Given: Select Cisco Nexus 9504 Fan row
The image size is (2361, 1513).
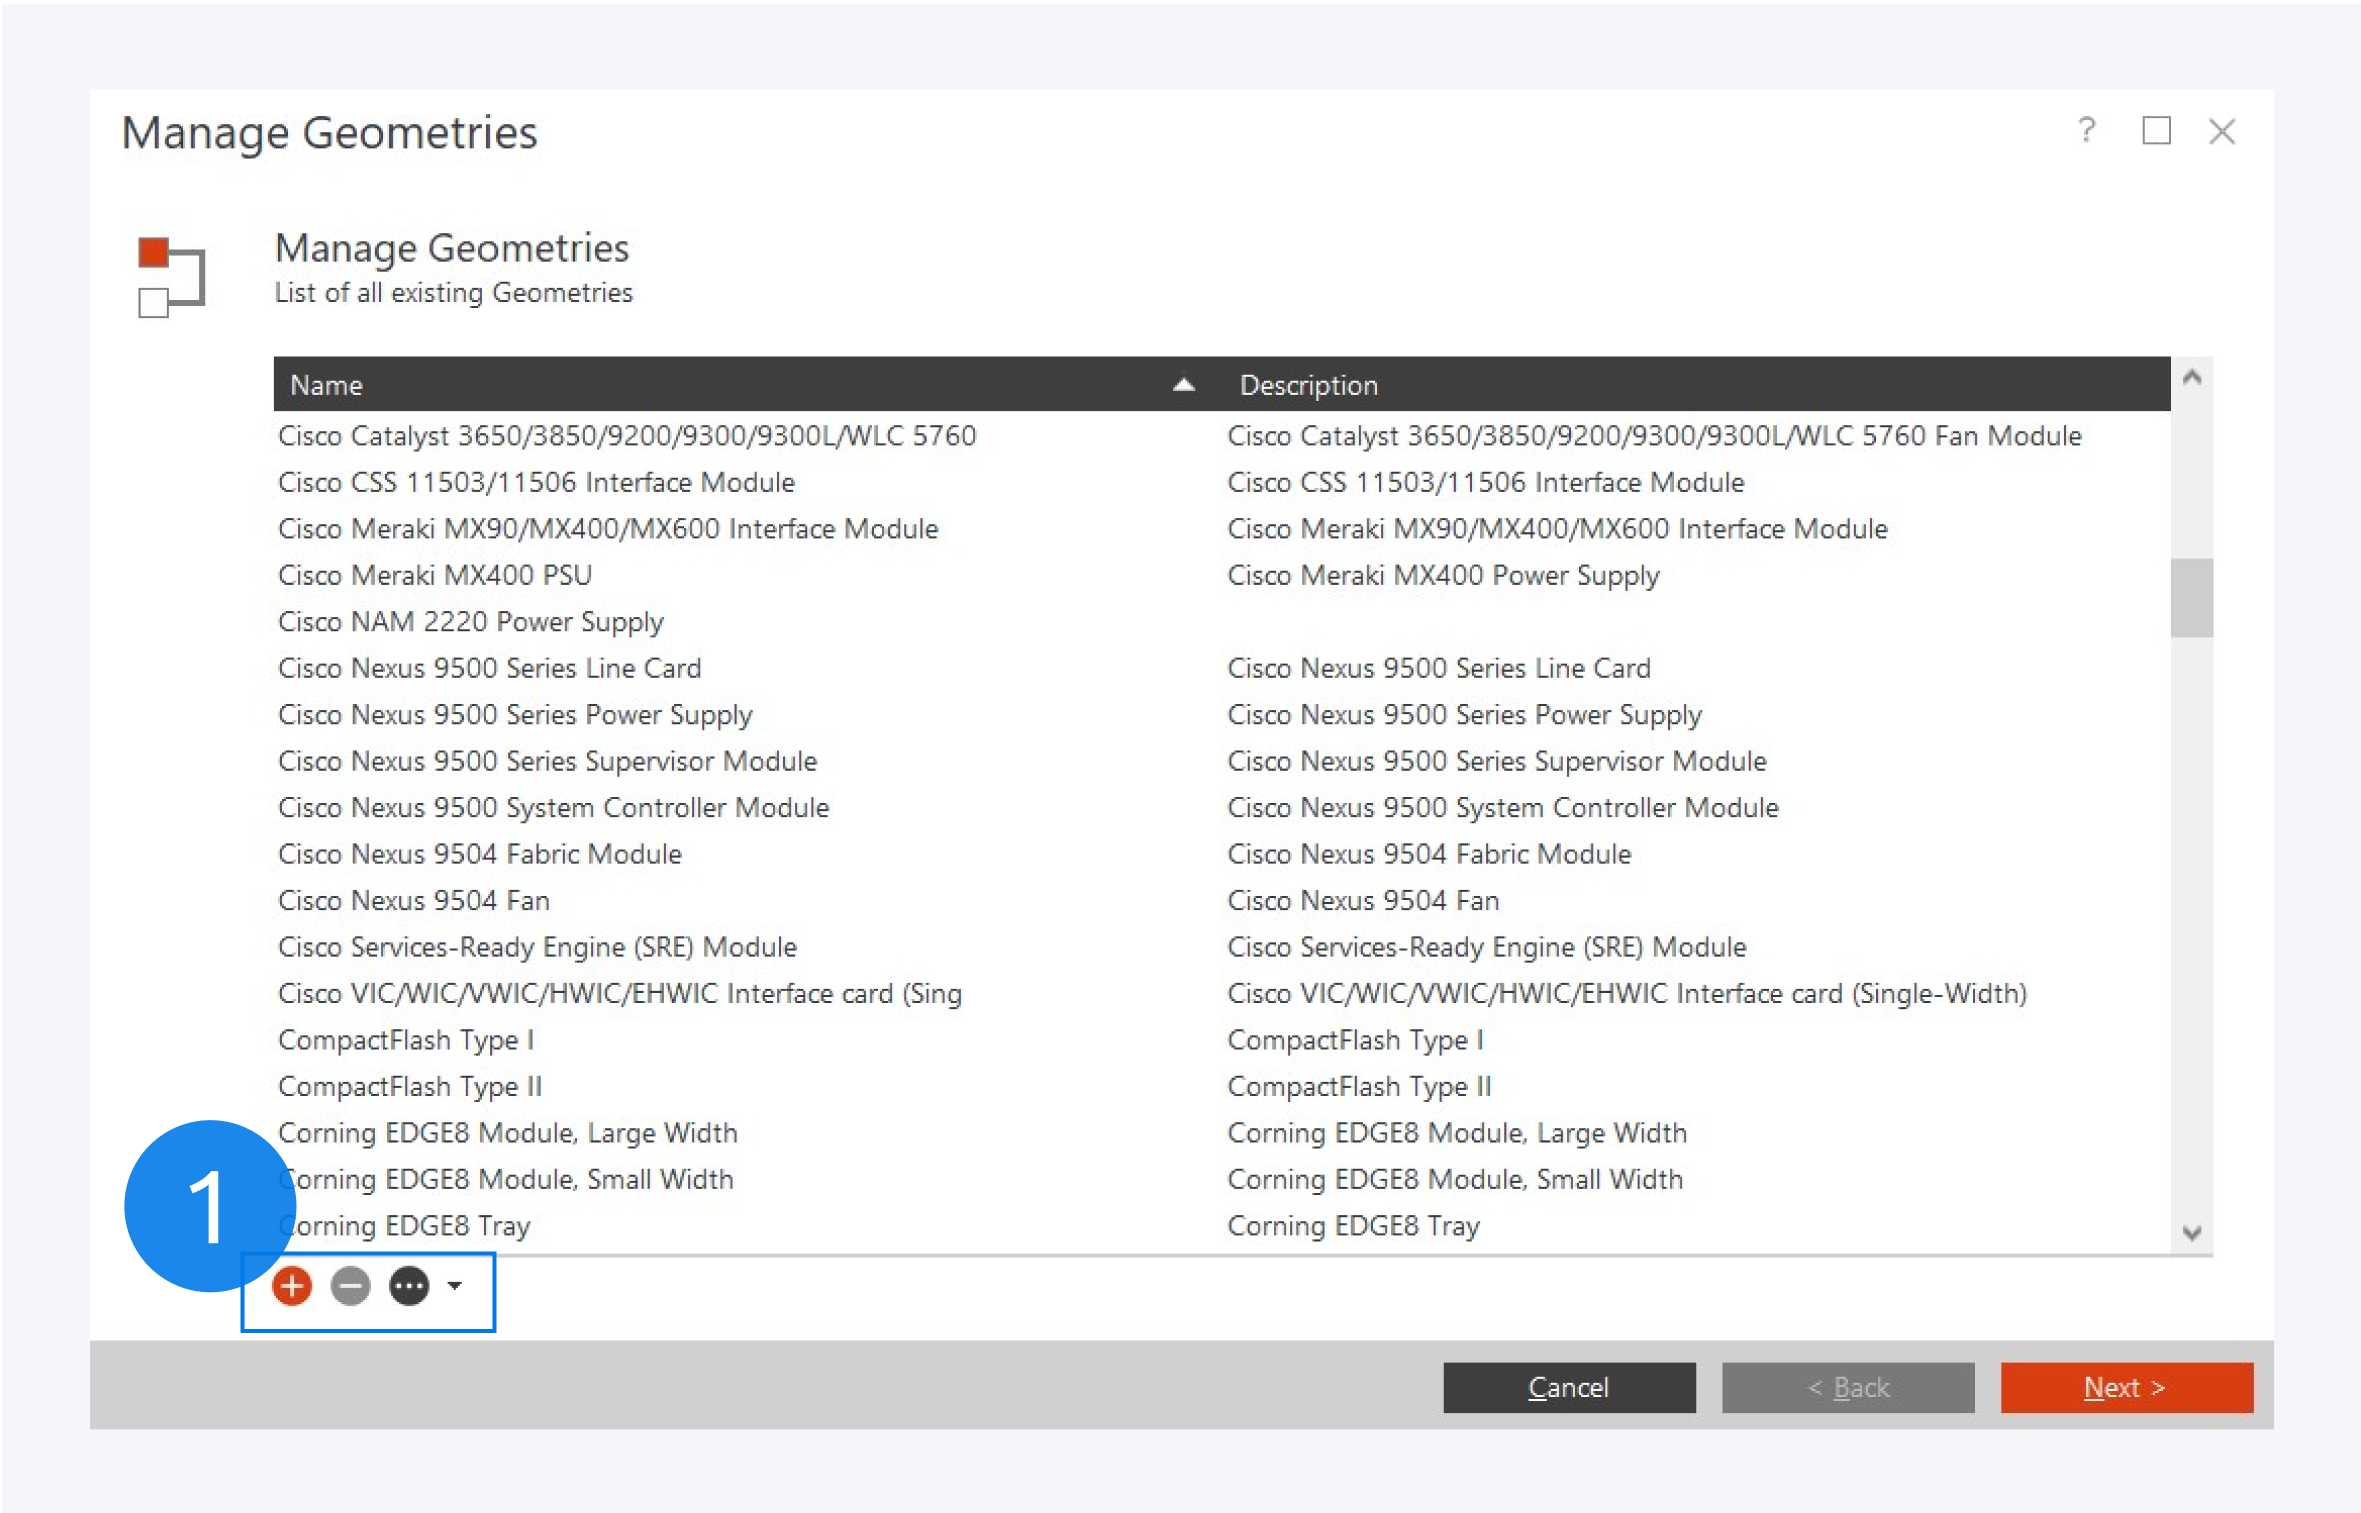Looking at the screenshot, I should [414, 900].
